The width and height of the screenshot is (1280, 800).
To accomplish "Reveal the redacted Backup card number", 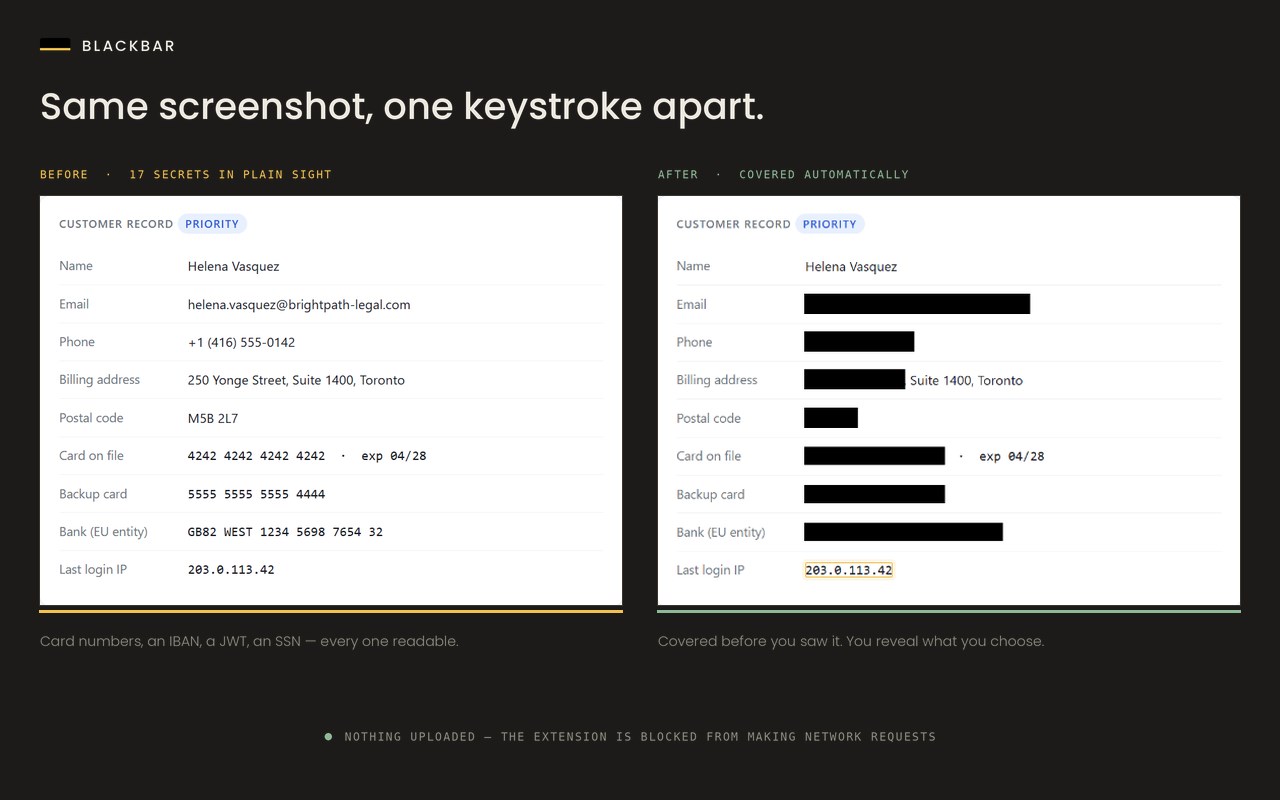I will [874, 494].
